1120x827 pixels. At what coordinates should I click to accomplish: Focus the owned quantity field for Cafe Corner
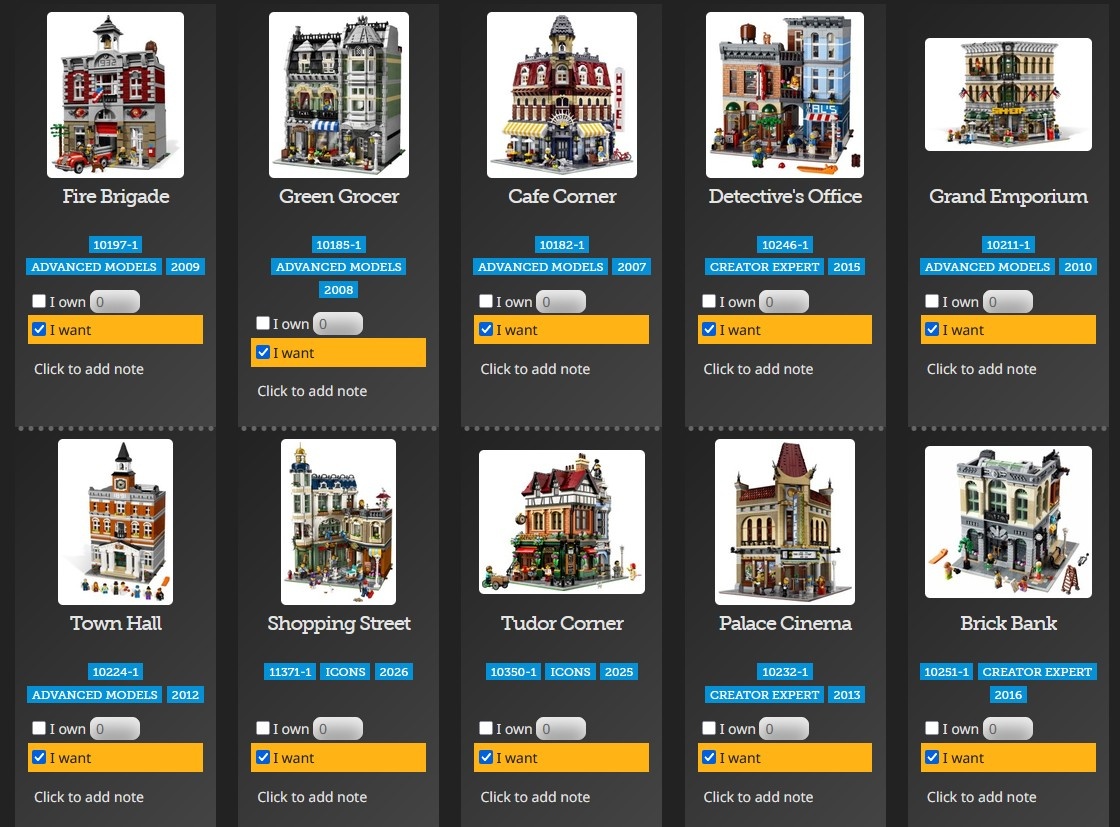click(x=561, y=301)
